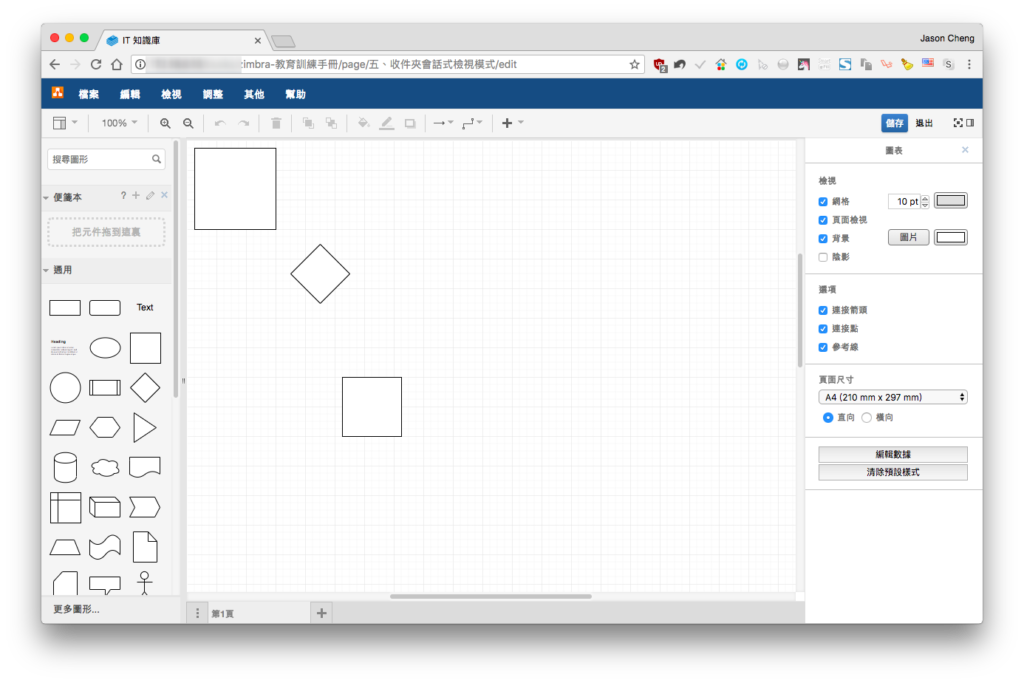Open the 幫助 help menu
The image size is (1024, 683).
(x=295, y=94)
